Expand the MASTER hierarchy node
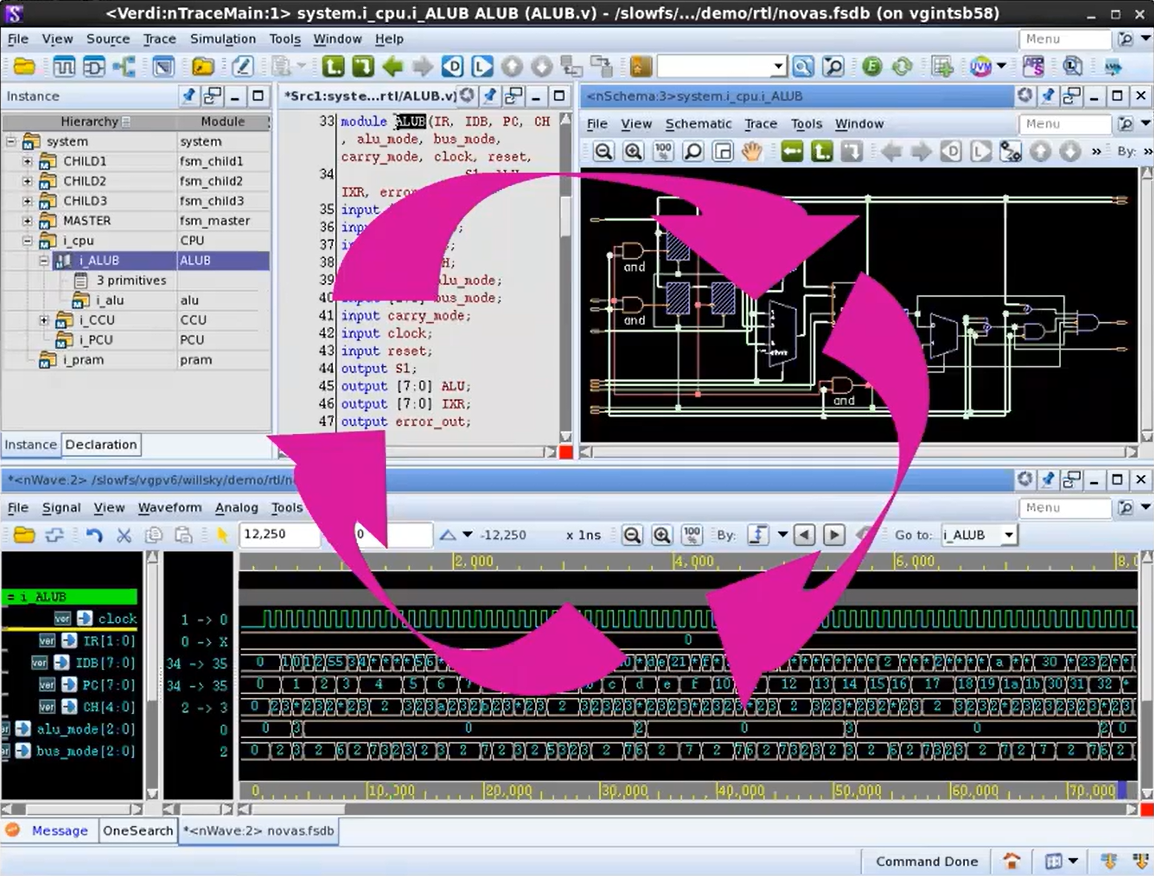The width and height of the screenshot is (1154, 876). click(x=27, y=220)
